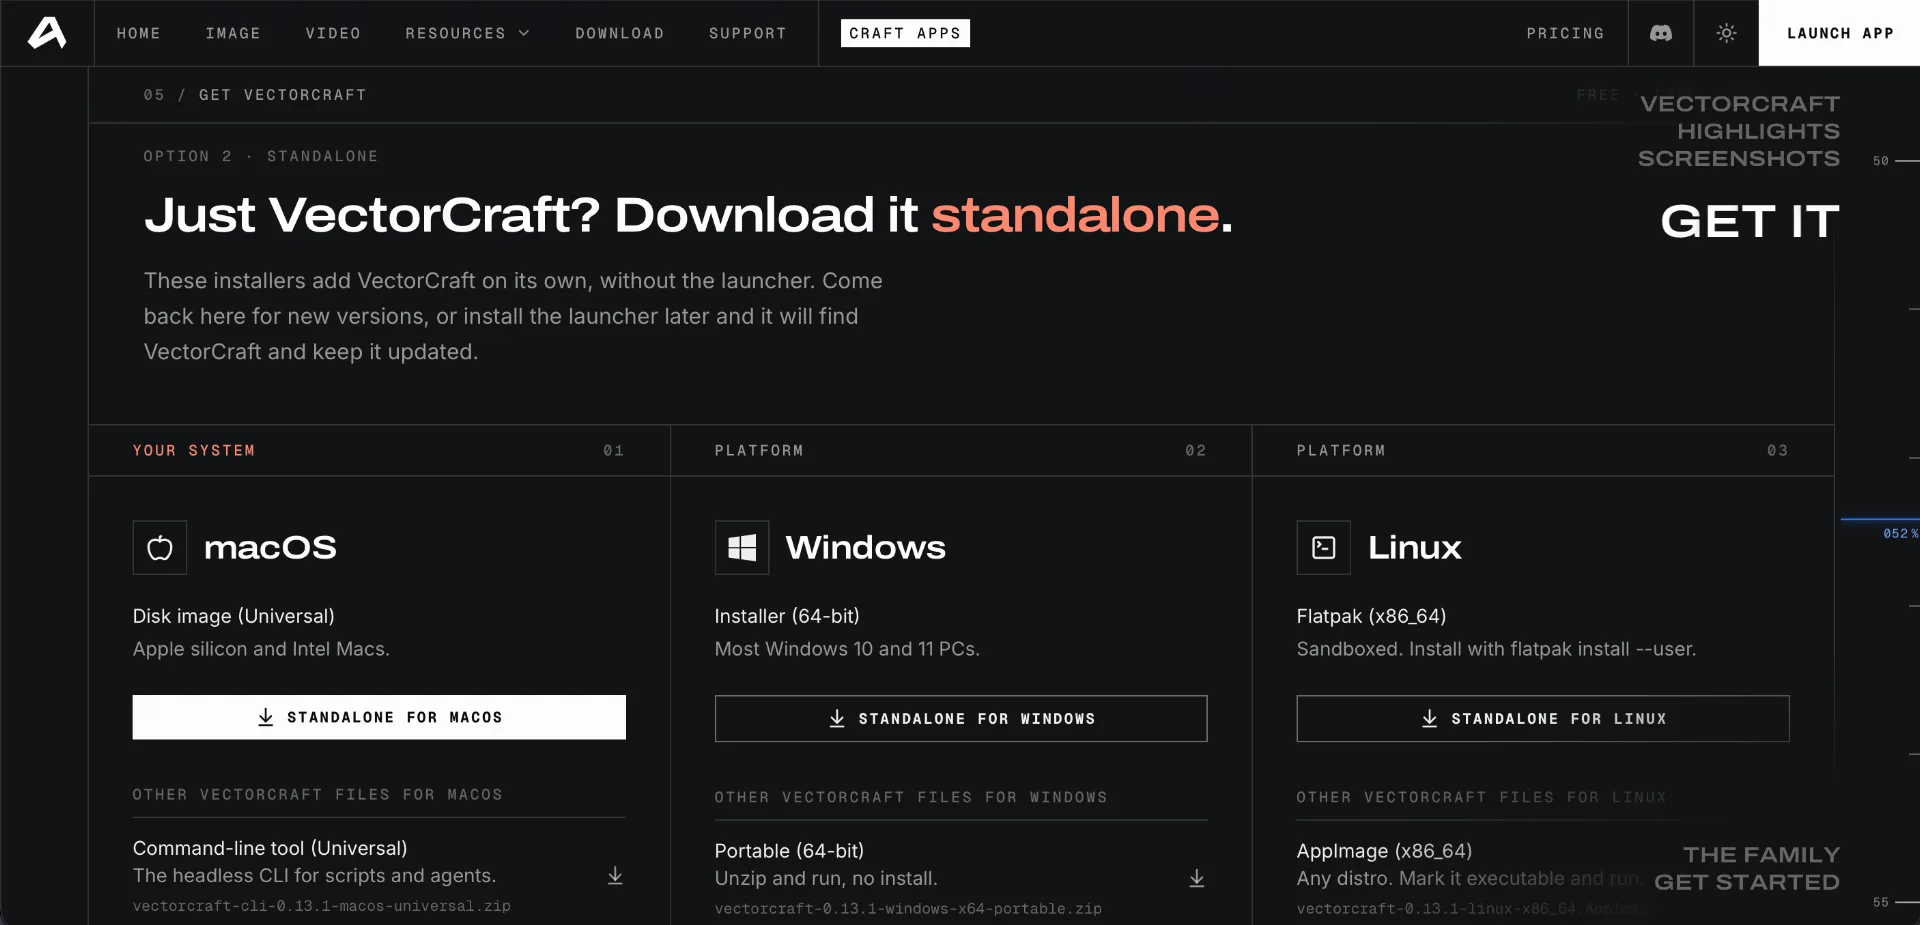Download Standalone for Windows

click(x=961, y=718)
